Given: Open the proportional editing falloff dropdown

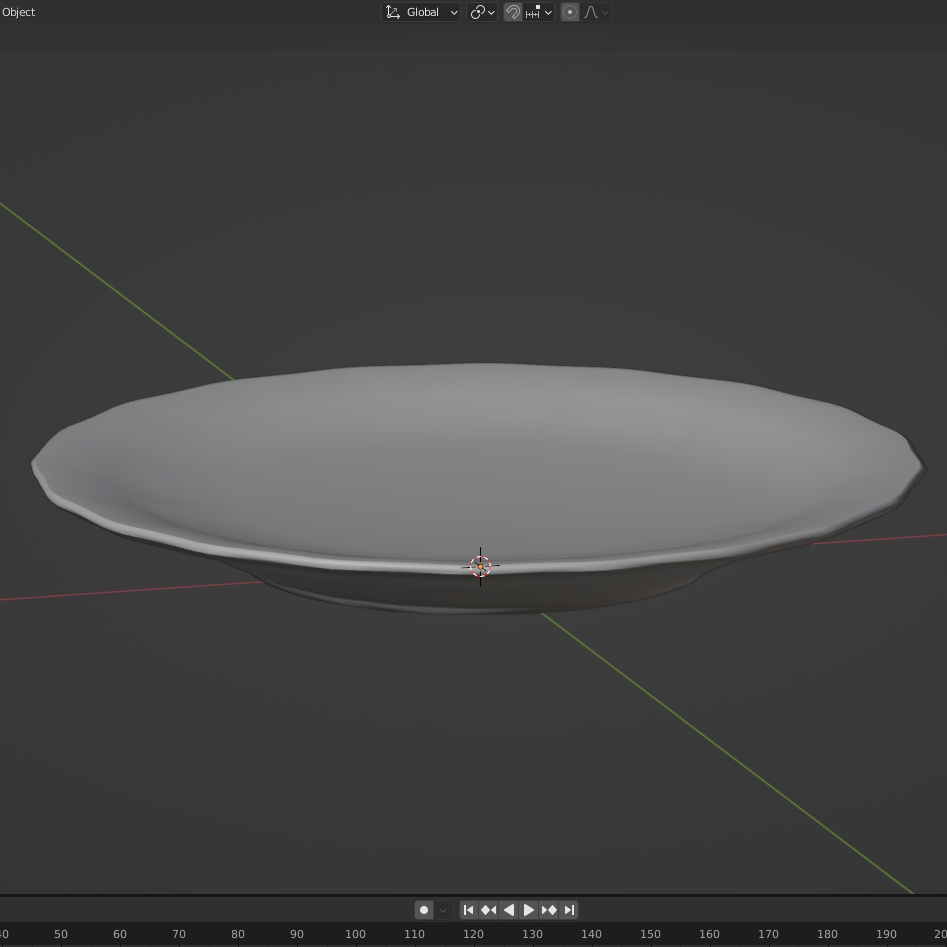Looking at the screenshot, I should pos(595,12).
